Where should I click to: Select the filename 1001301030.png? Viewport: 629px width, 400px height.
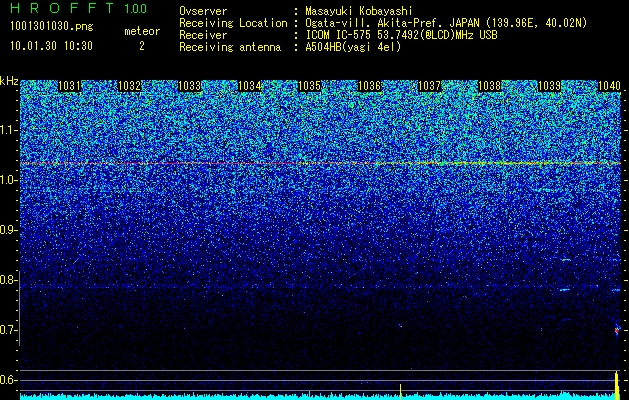point(52,27)
